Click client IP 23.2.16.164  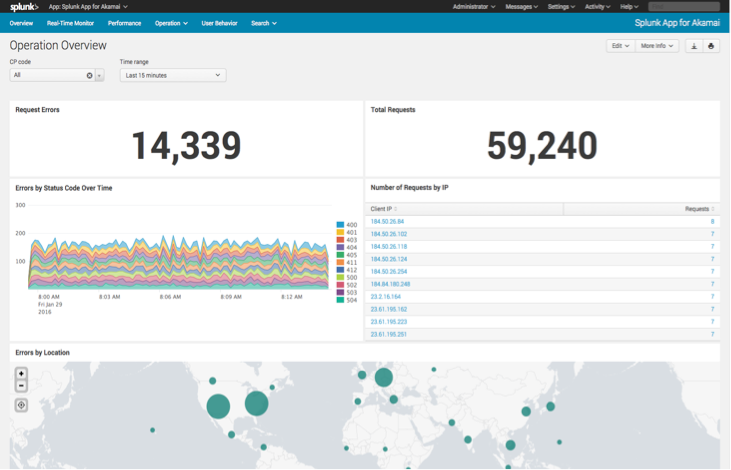(386, 297)
